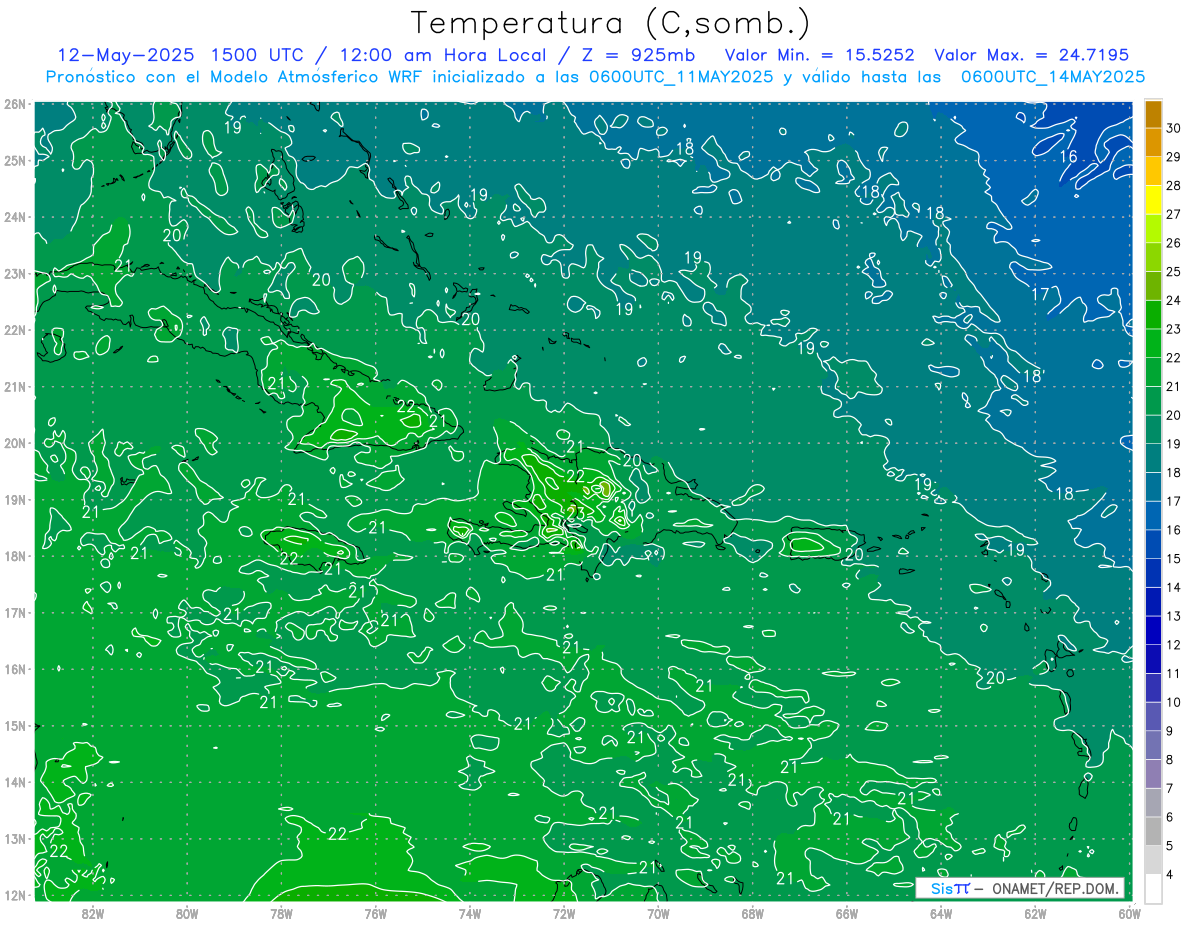
Task: Click the 'Z = 925mb' pressure level text
Action: 637,55
